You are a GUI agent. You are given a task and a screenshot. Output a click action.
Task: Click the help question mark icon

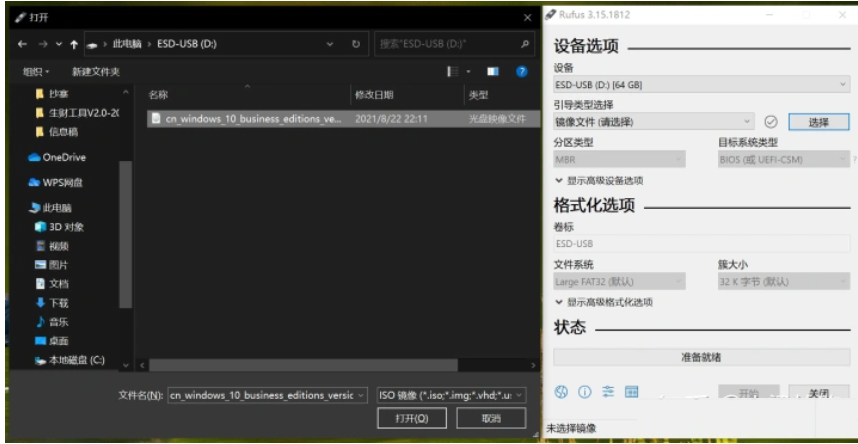tap(521, 72)
